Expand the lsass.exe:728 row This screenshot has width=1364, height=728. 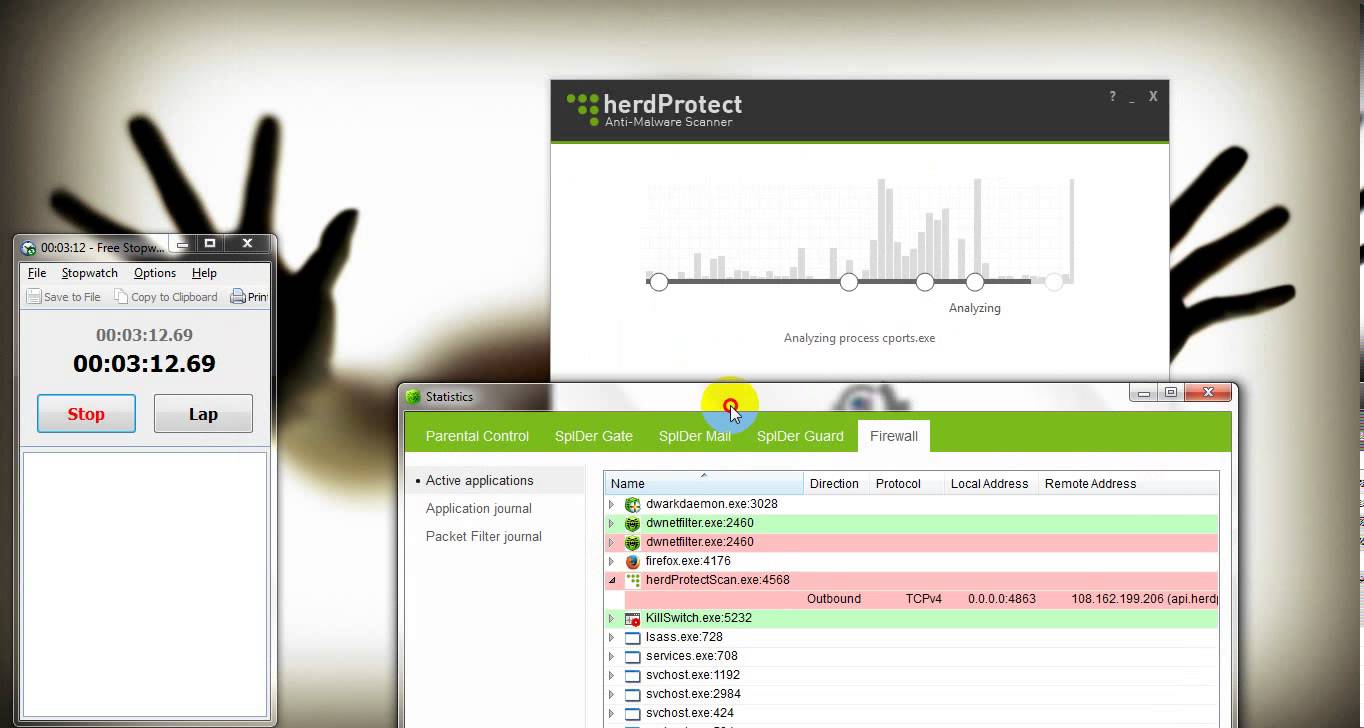point(611,637)
